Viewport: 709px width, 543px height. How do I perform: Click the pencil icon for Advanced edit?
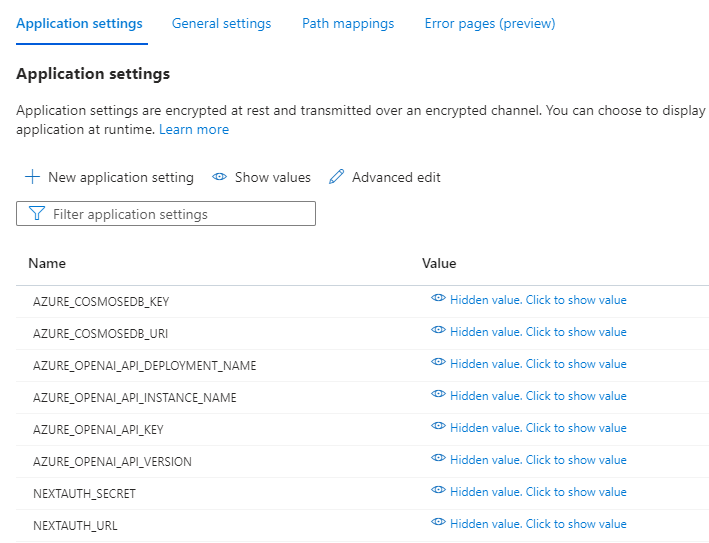pyautogui.click(x=336, y=177)
